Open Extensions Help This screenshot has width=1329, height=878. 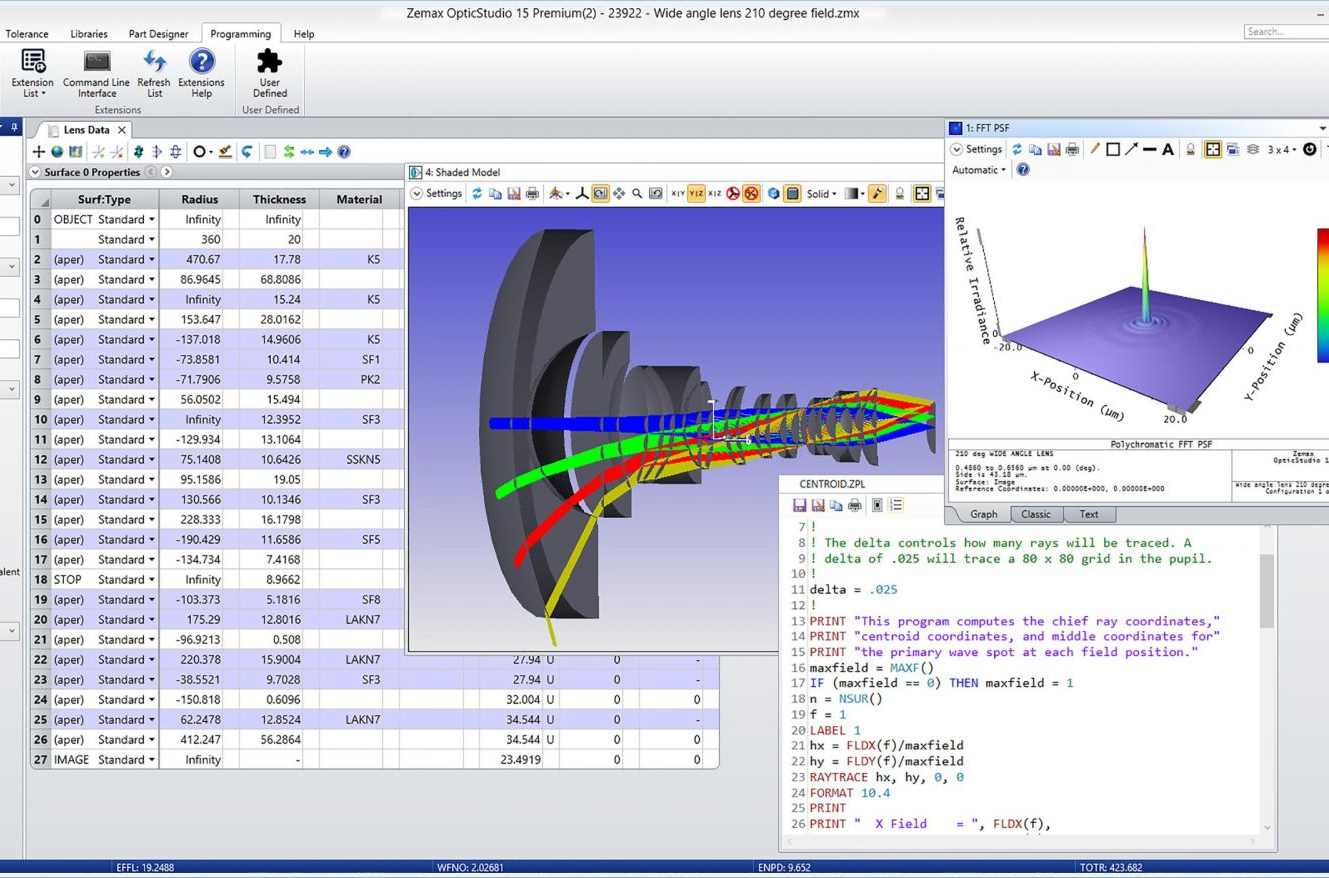201,74
